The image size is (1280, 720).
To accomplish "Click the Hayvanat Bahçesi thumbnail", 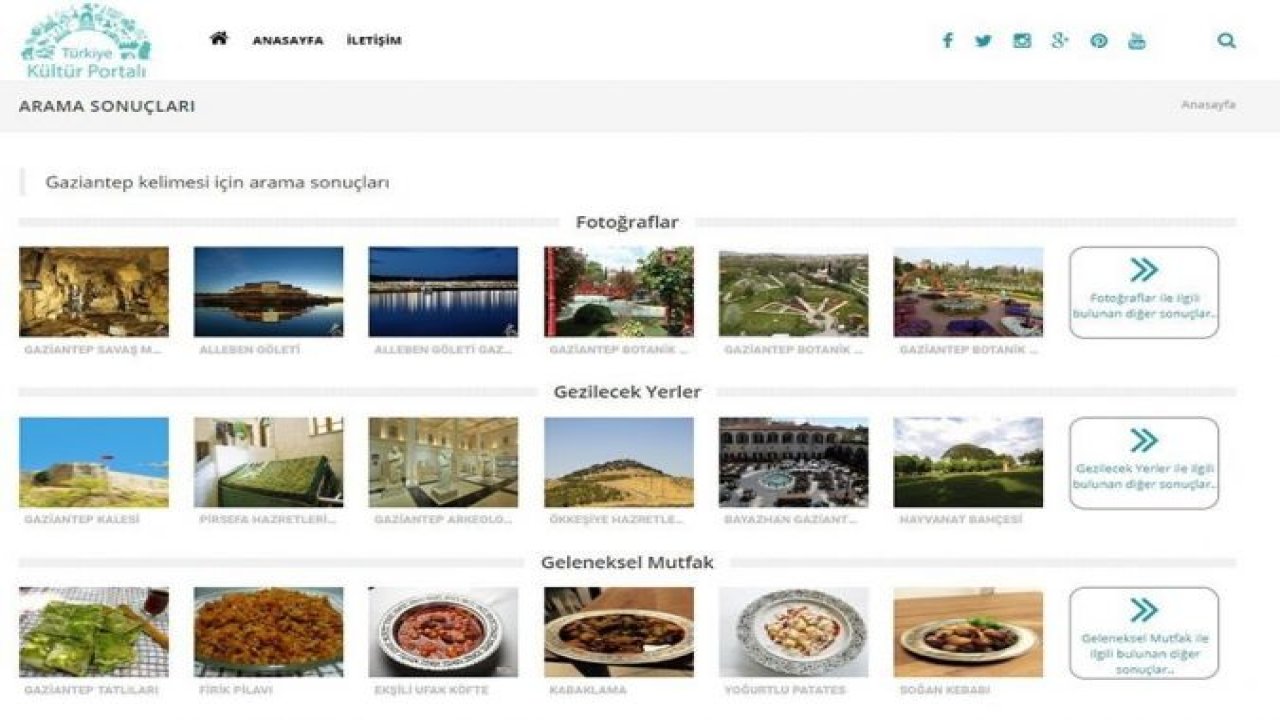I will (970, 462).
